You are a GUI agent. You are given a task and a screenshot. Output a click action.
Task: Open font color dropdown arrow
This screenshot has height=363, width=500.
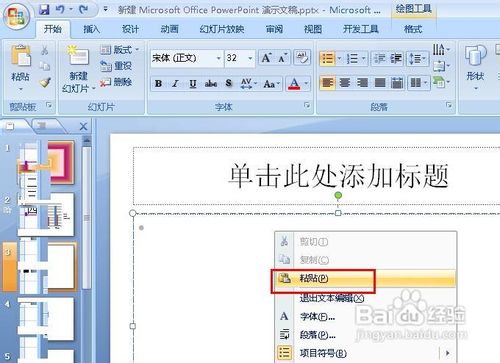306,83
